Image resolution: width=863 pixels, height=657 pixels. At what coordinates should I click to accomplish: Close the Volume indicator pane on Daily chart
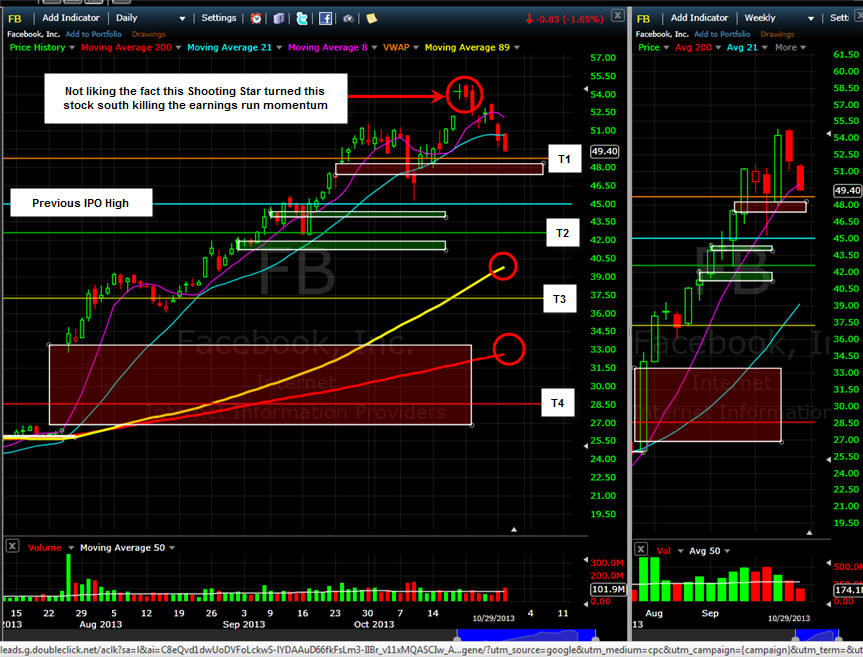coord(12,546)
